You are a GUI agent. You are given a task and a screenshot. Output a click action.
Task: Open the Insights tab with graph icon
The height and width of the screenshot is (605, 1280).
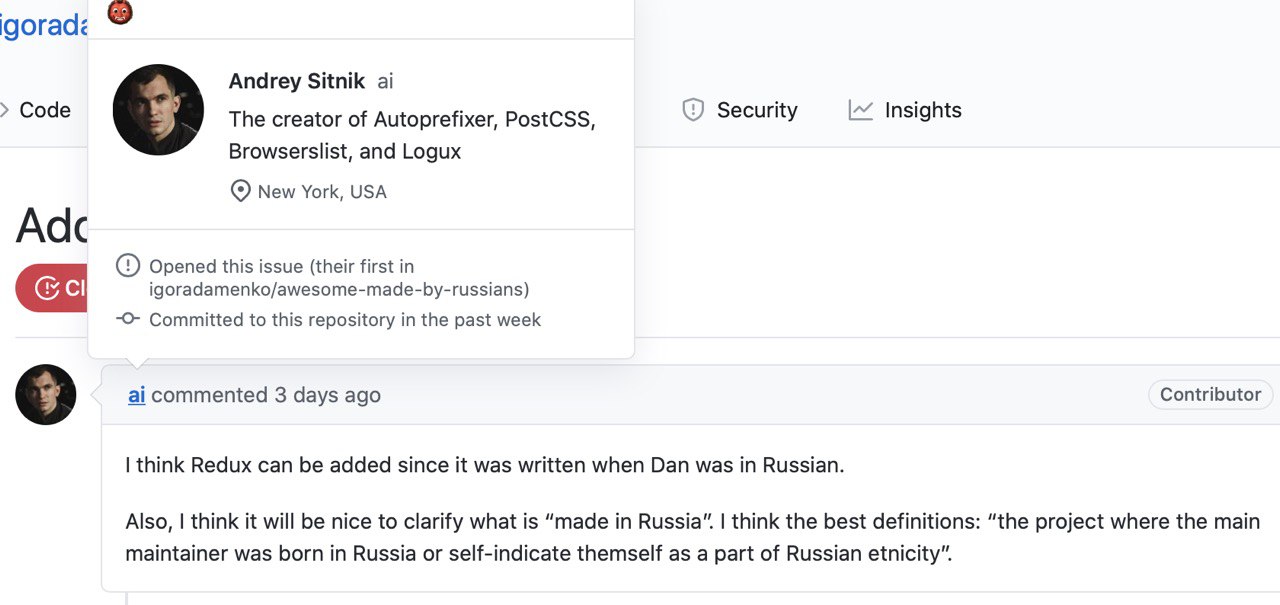tap(905, 110)
